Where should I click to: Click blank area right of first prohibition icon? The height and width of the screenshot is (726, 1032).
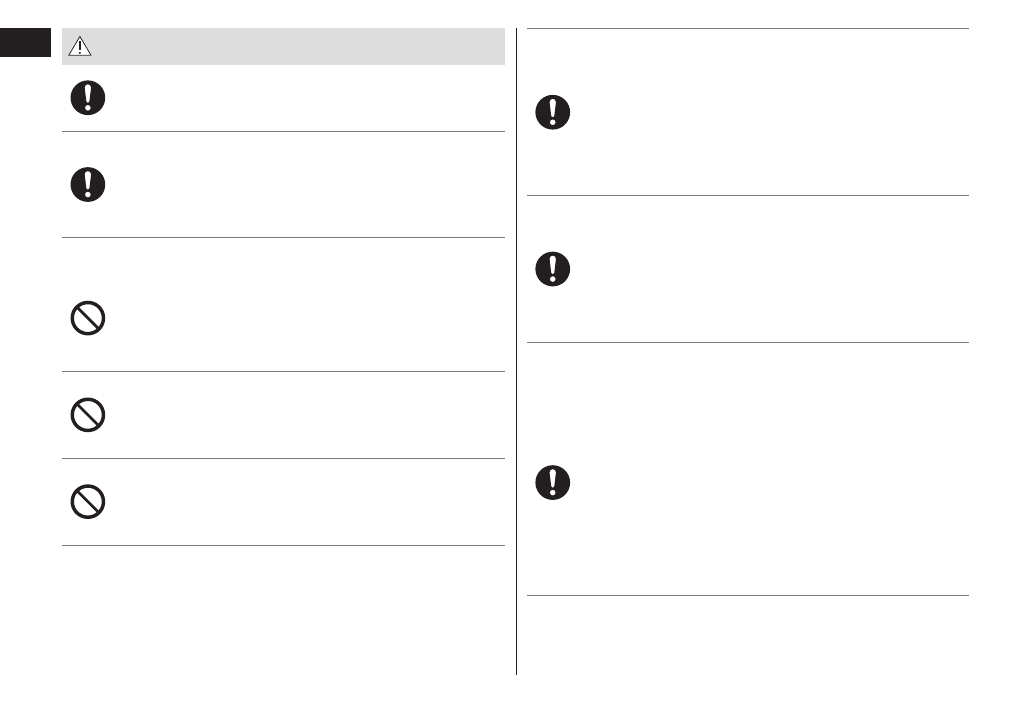click(x=300, y=318)
